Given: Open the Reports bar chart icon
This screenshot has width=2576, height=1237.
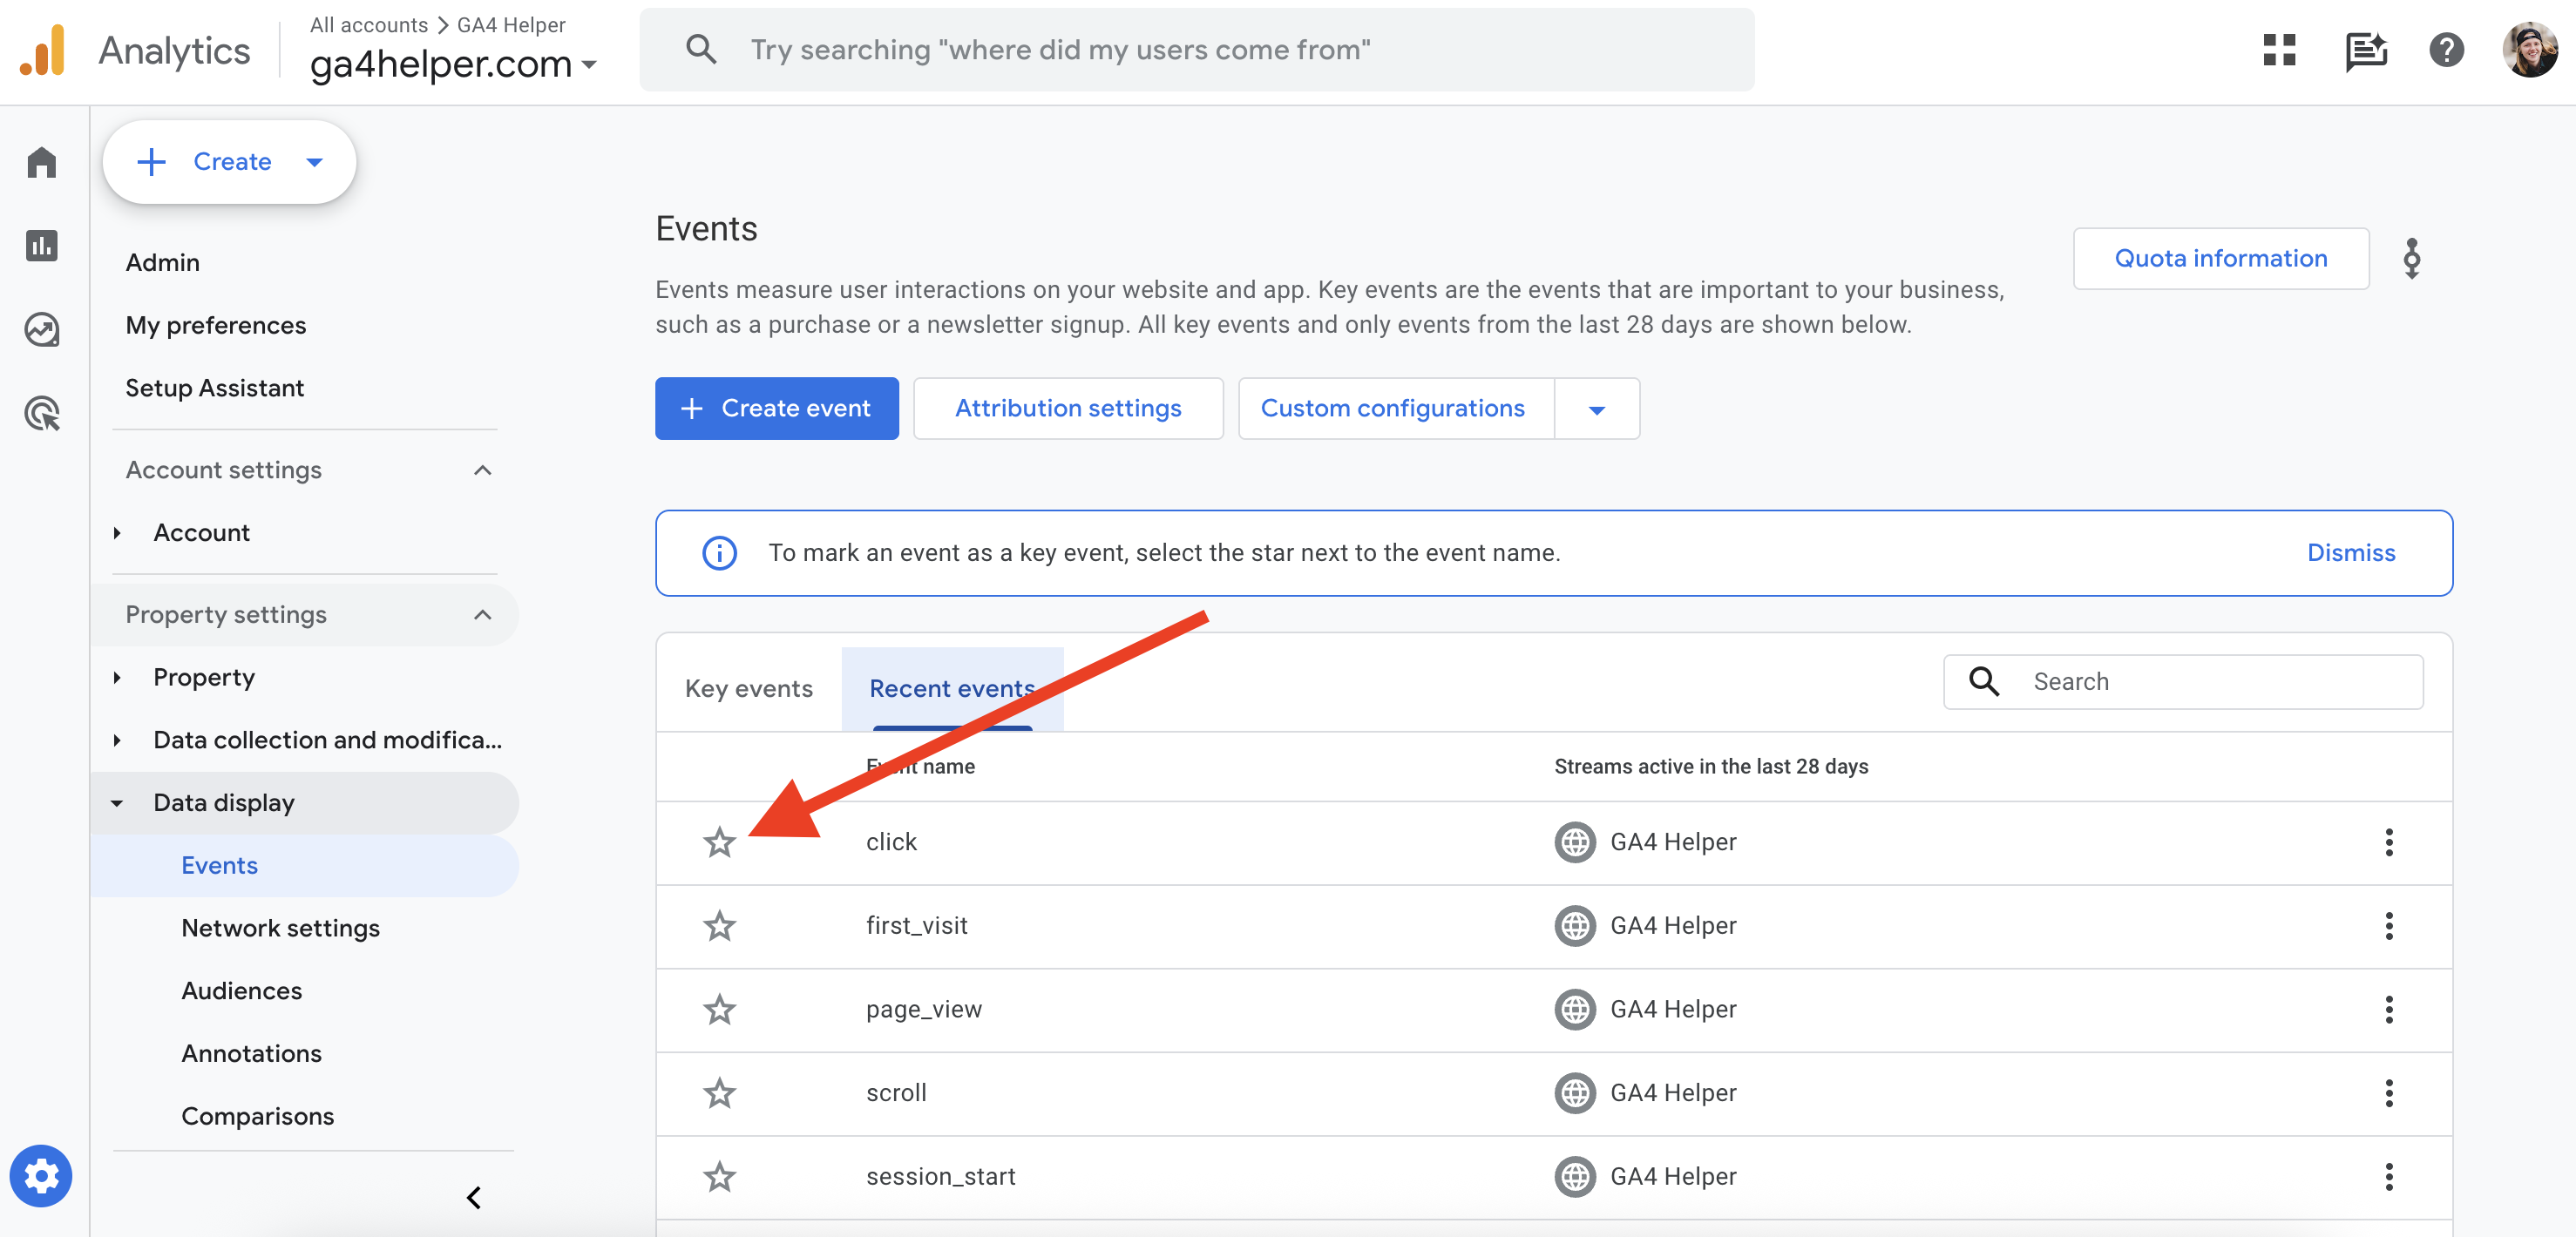Looking at the screenshot, I should [42, 245].
